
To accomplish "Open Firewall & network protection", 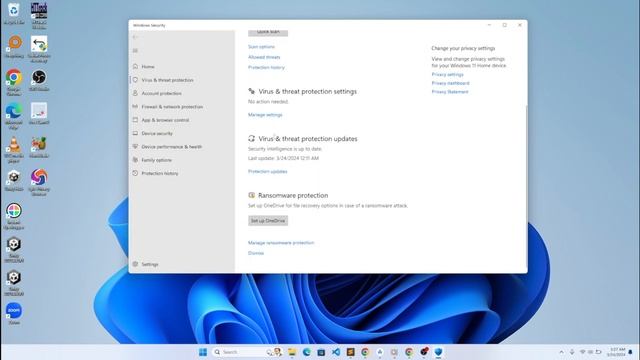I will 172,107.
